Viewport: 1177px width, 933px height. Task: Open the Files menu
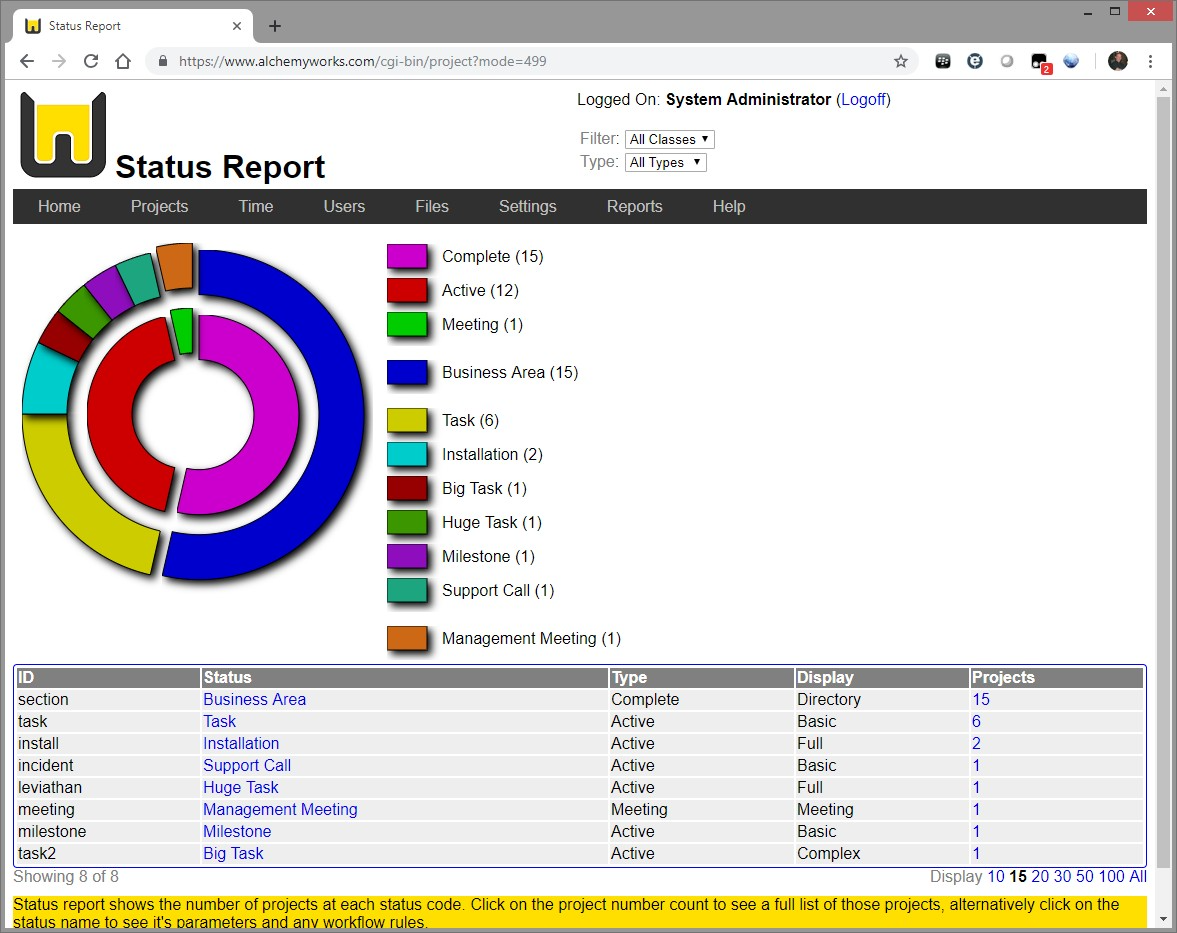click(432, 206)
